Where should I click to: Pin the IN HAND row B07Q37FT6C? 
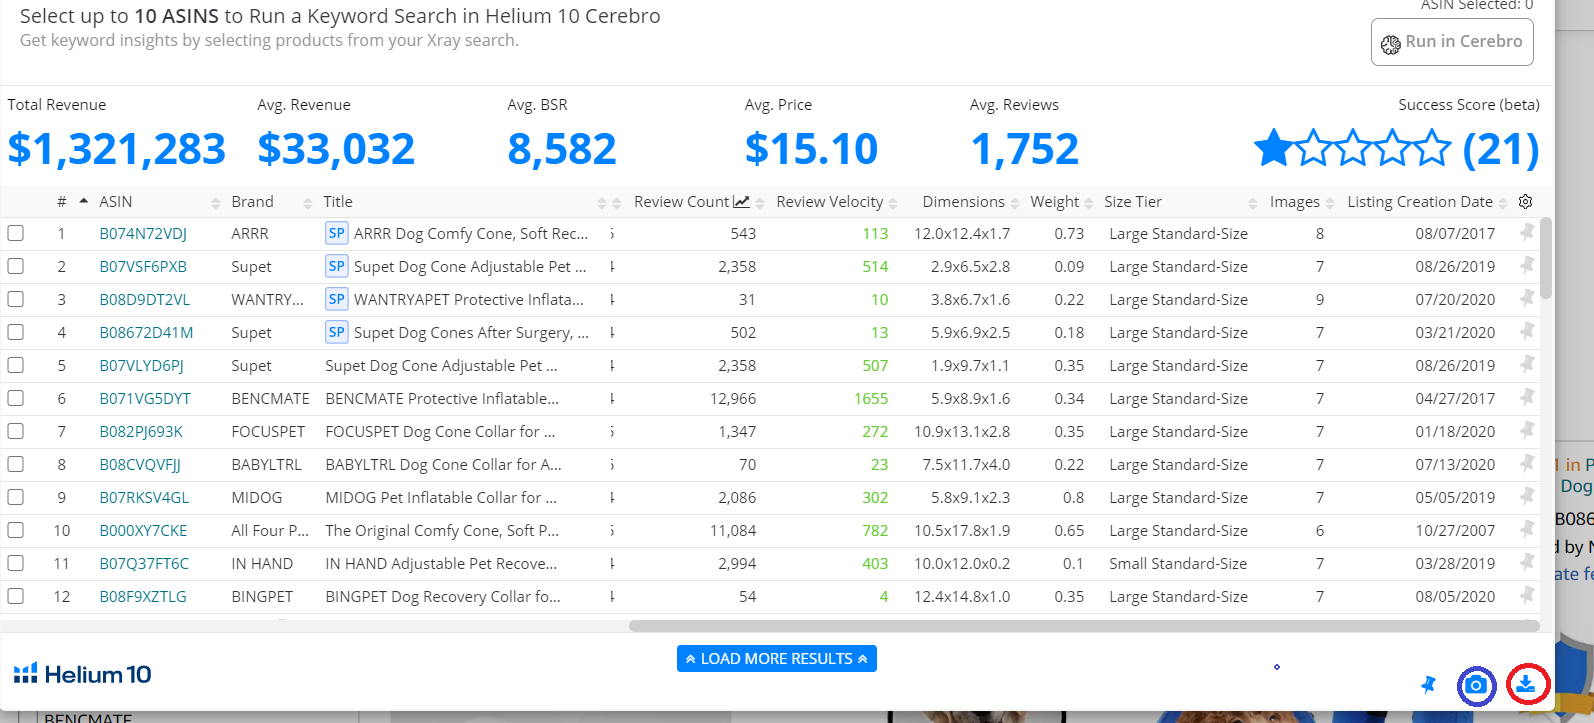[1527, 562]
